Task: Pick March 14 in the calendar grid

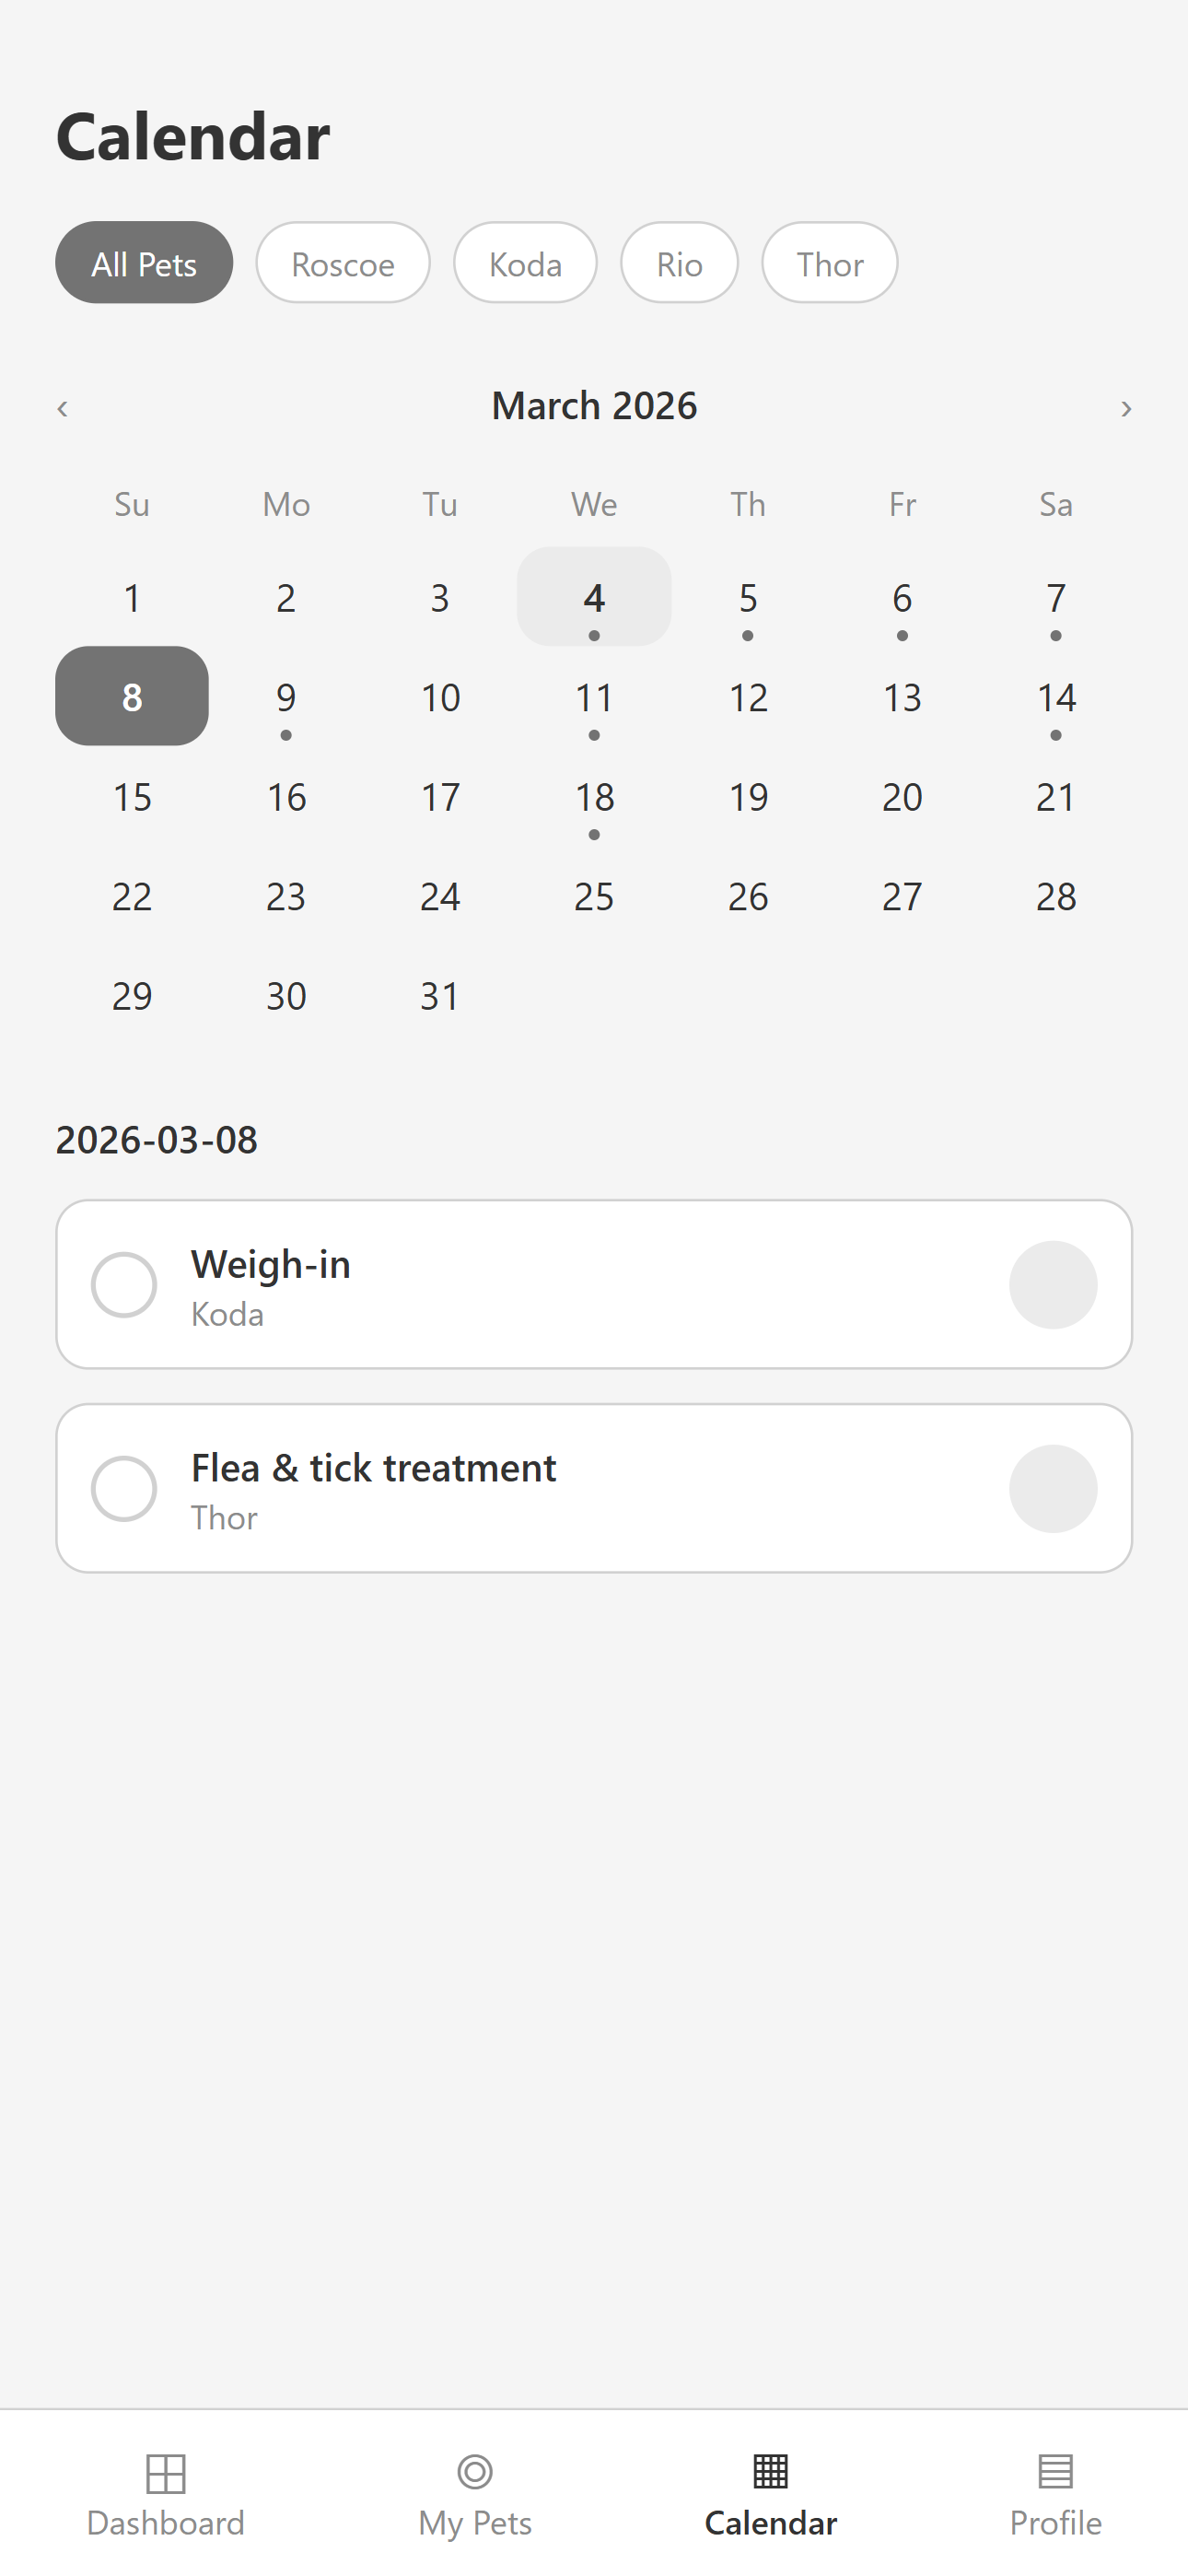Action: point(1056,698)
